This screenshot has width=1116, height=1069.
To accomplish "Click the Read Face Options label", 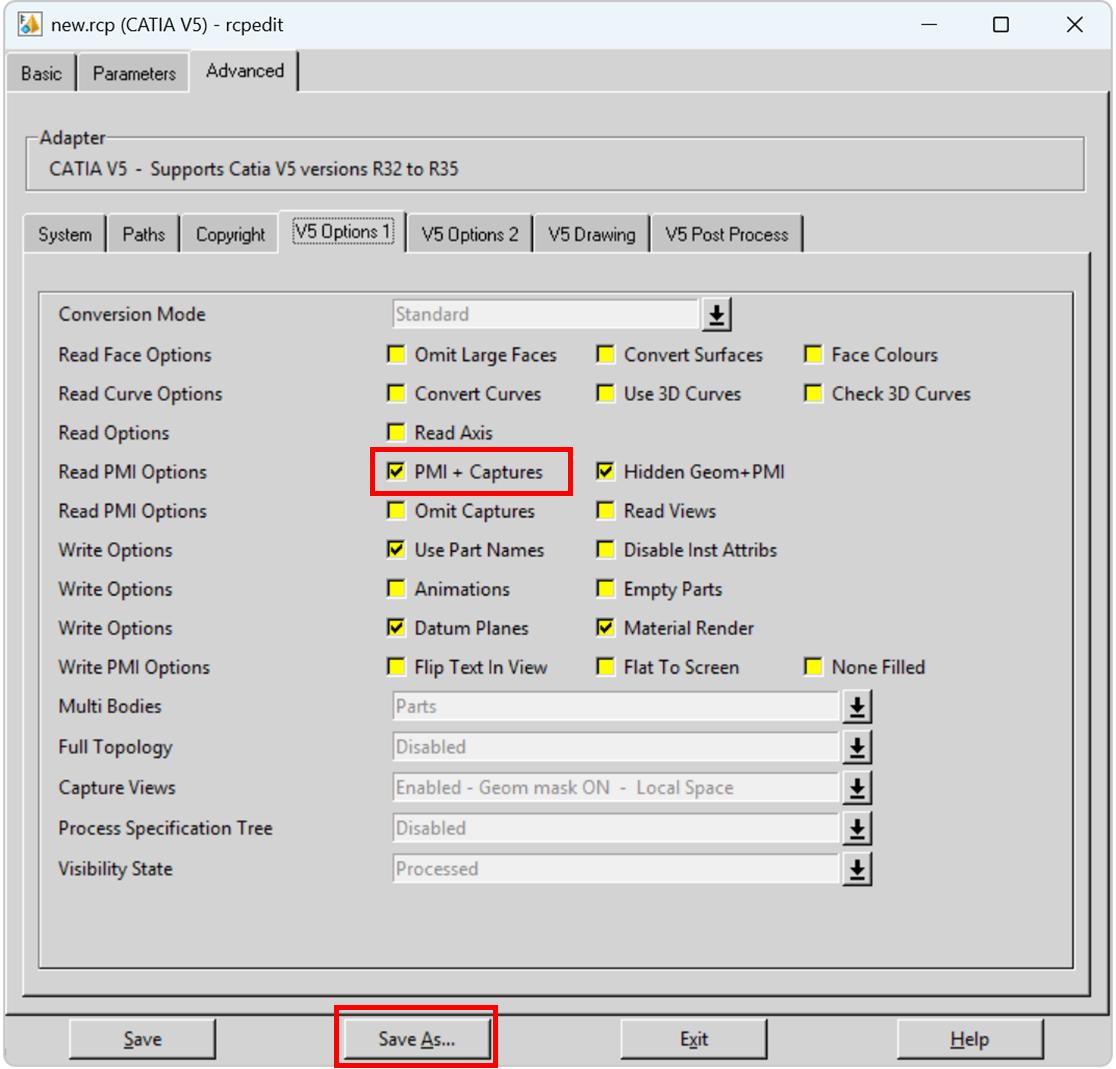I will [135, 354].
